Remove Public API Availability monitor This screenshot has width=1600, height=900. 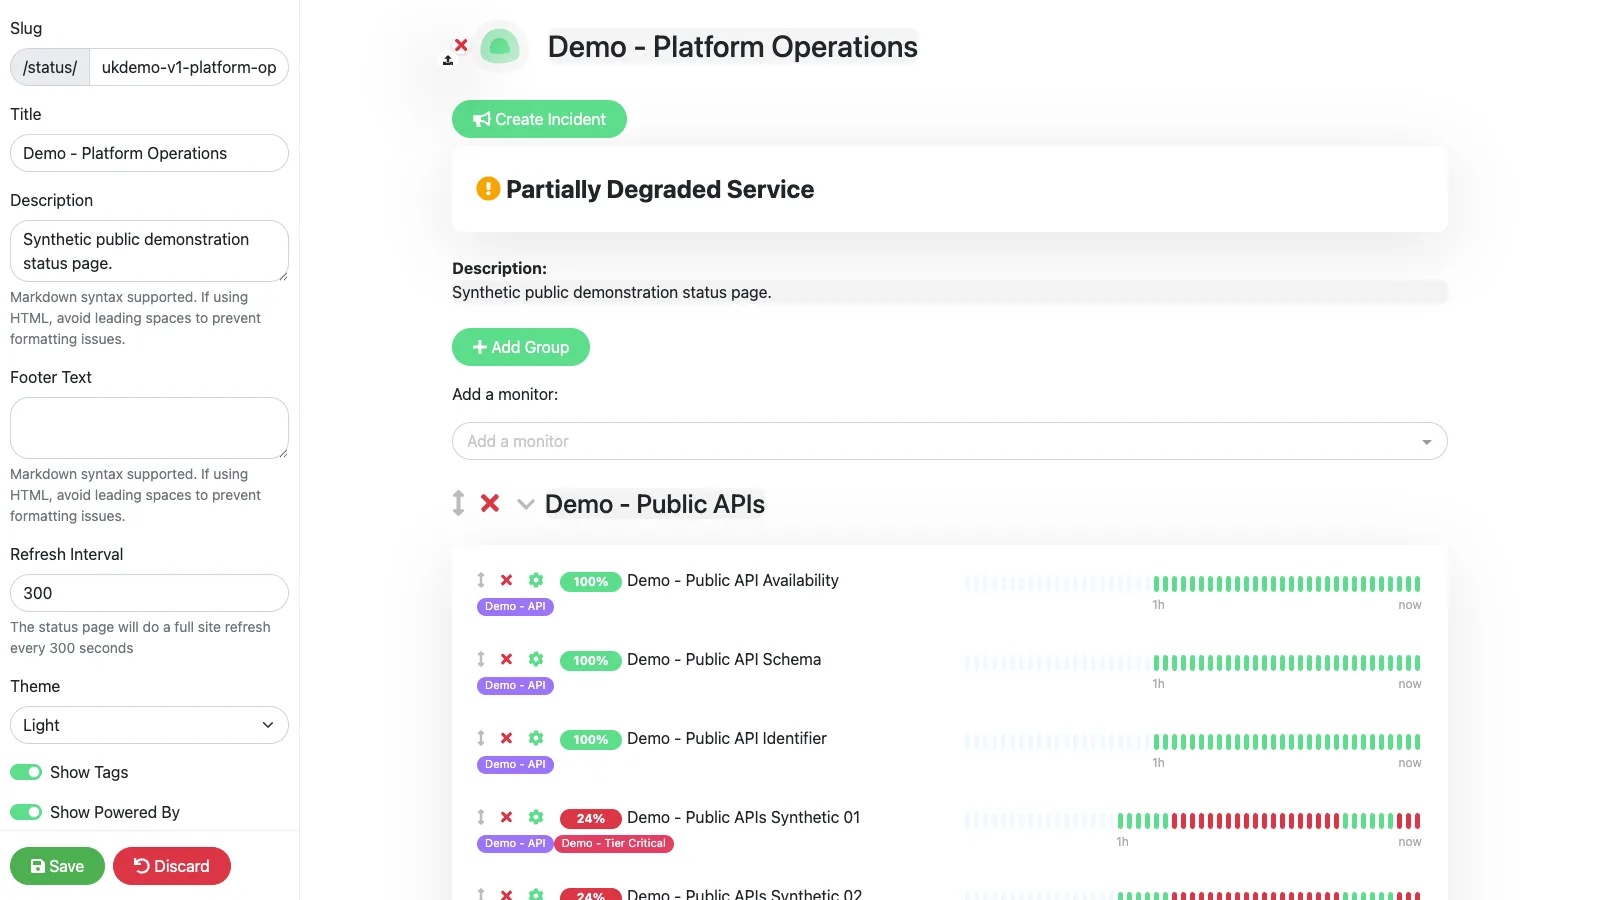(507, 580)
